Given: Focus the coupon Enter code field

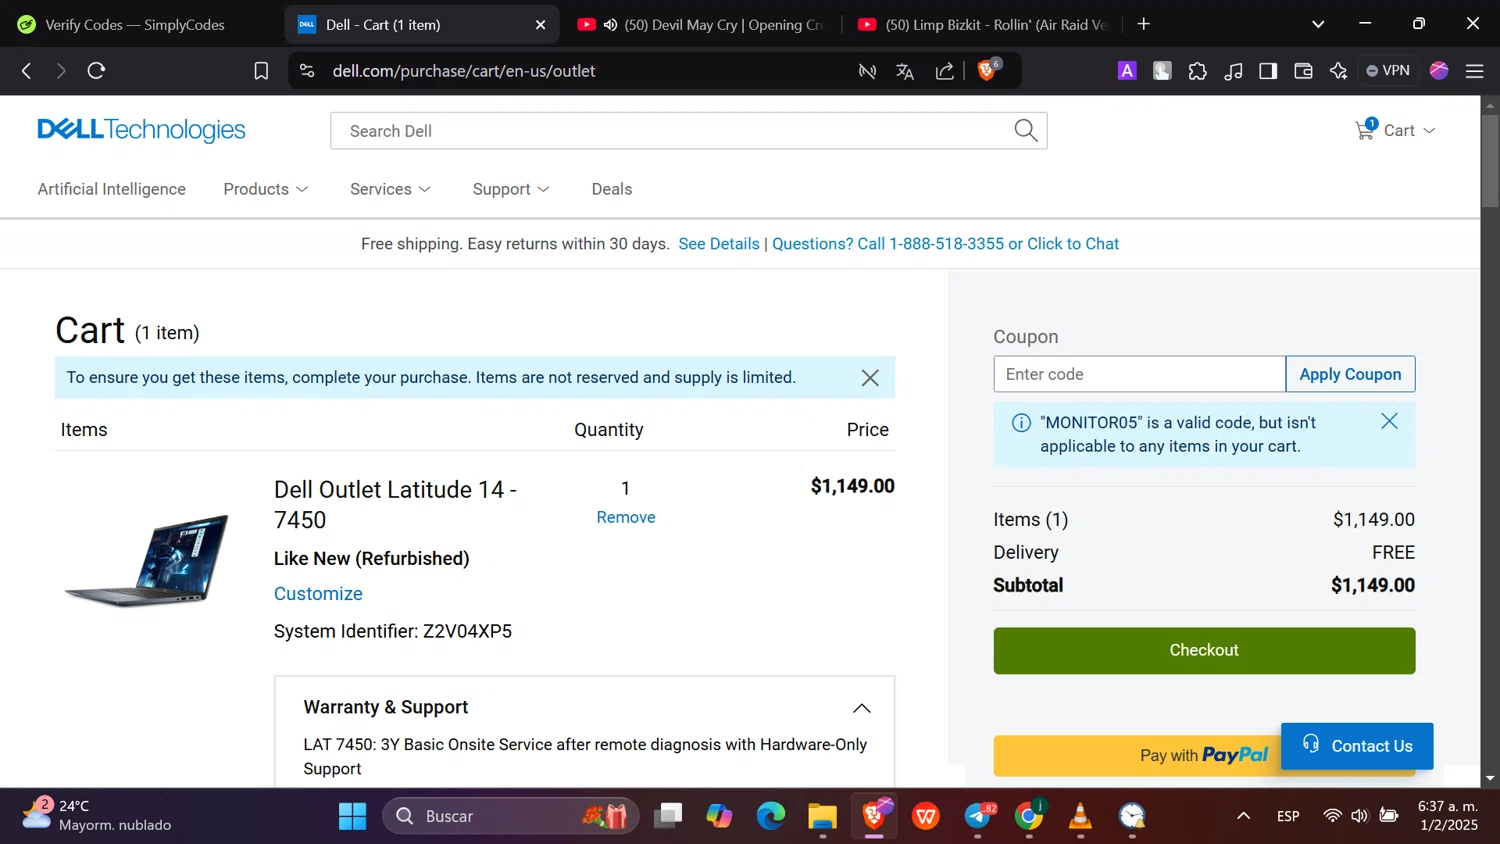Looking at the screenshot, I should point(1139,374).
